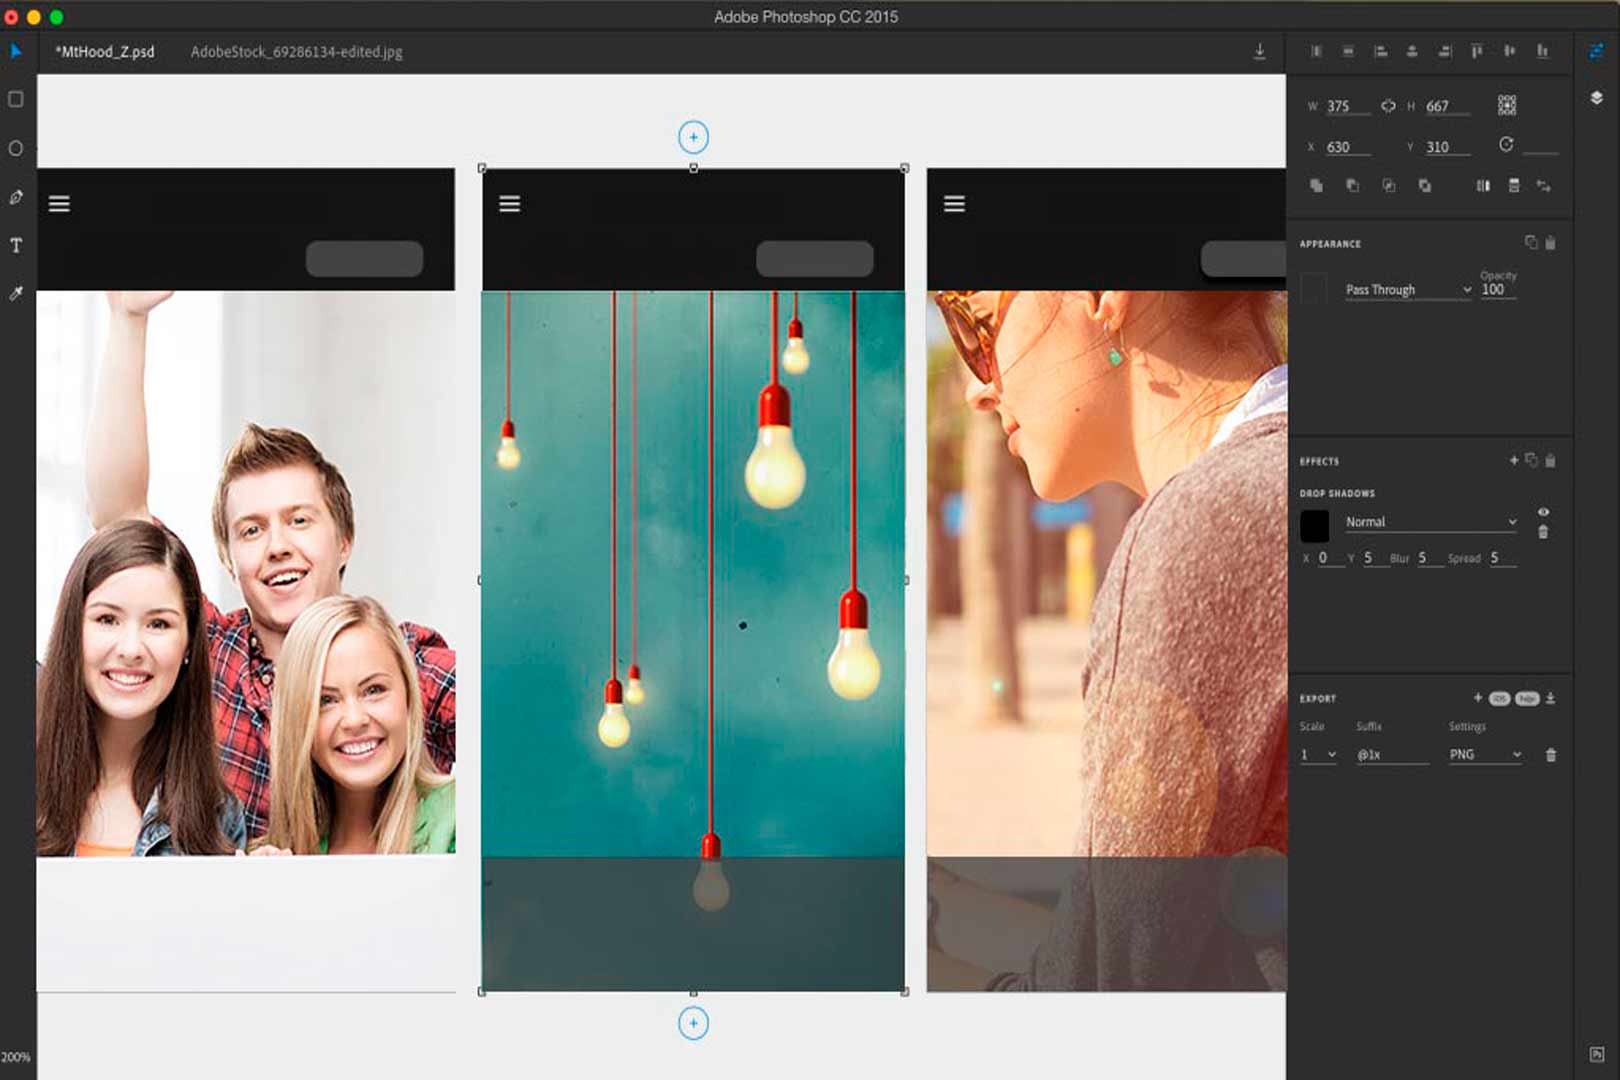Image resolution: width=1620 pixels, height=1080 pixels.
Task: Toggle the link width and height constraint
Action: coord(1388,106)
